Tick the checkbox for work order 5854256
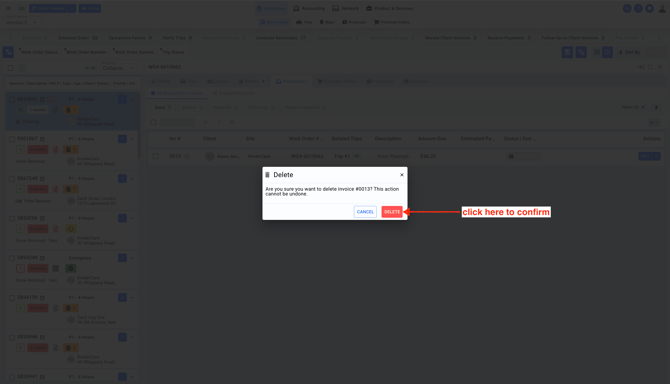This screenshot has height=384, width=670. point(12,218)
